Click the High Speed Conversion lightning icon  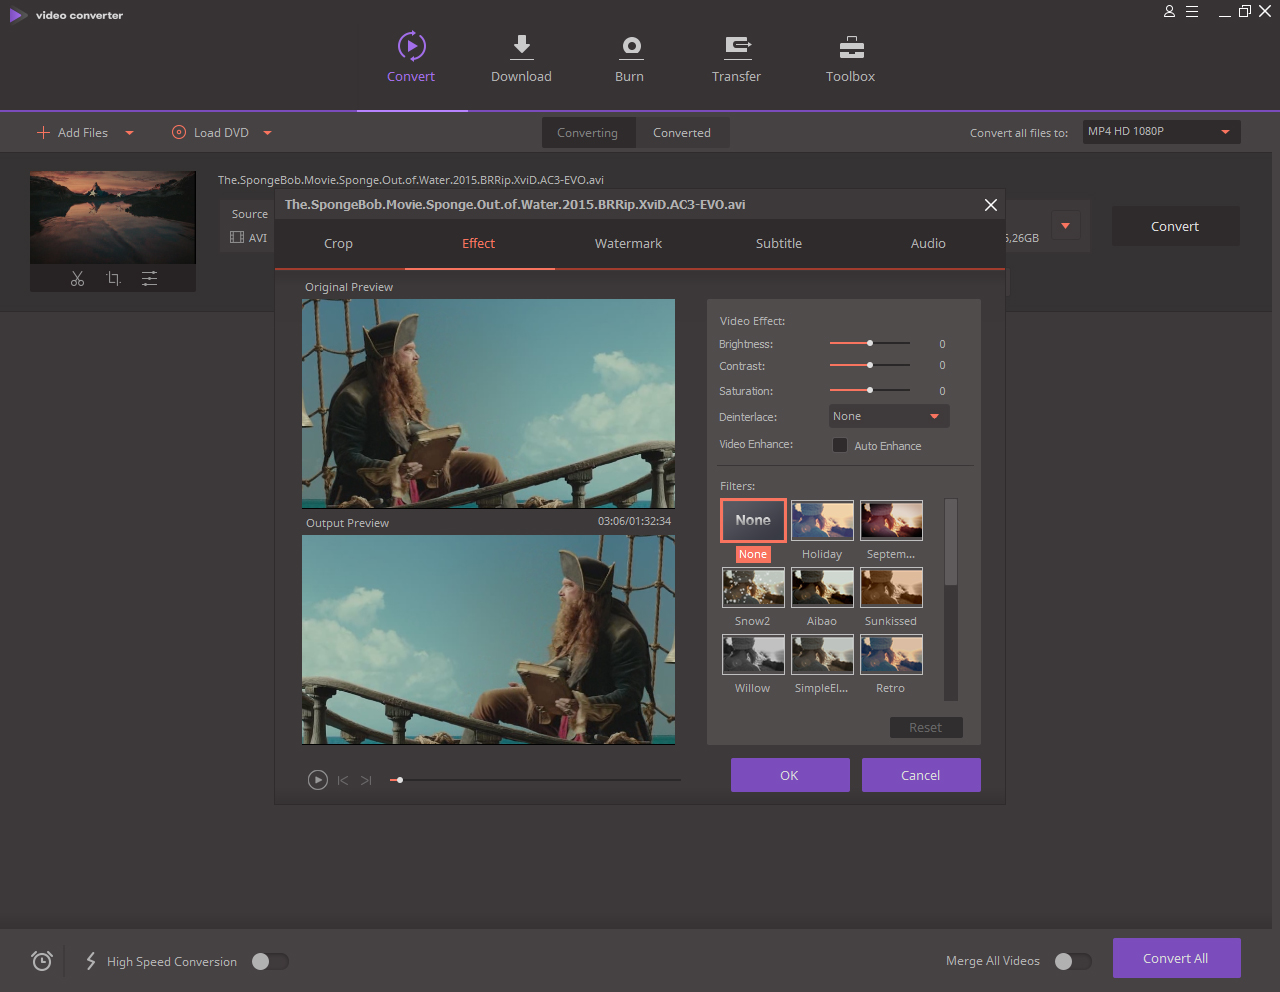click(x=91, y=961)
